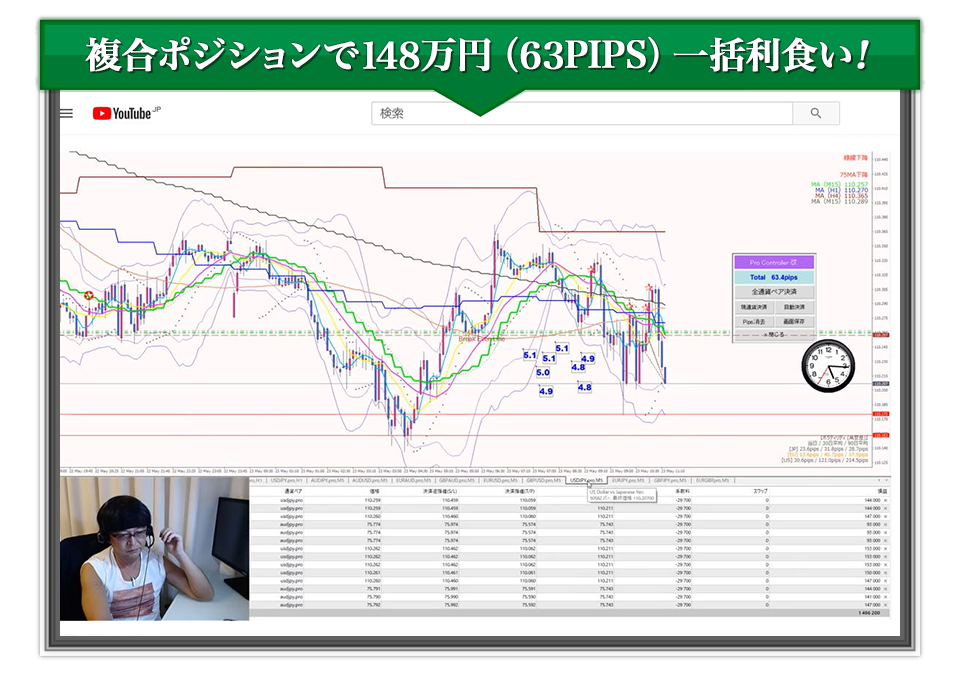Switch to the EURGBP.pro,M5 chart tab
Viewport: 960px width, 675px height.
pyautogui.click(x=713, y=480)
